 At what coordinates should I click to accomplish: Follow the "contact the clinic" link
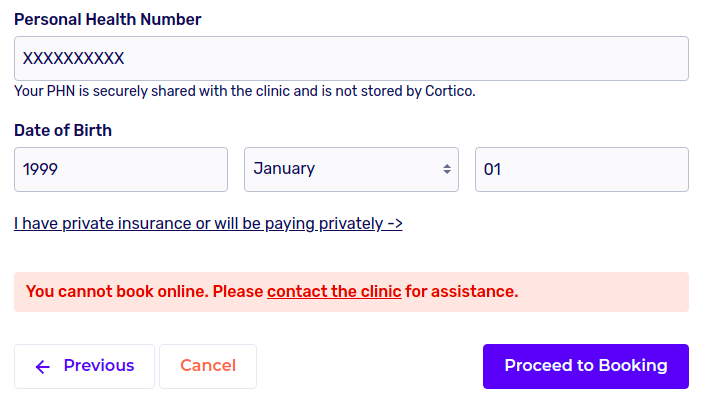pyautogui.click(x=334, y=292)
